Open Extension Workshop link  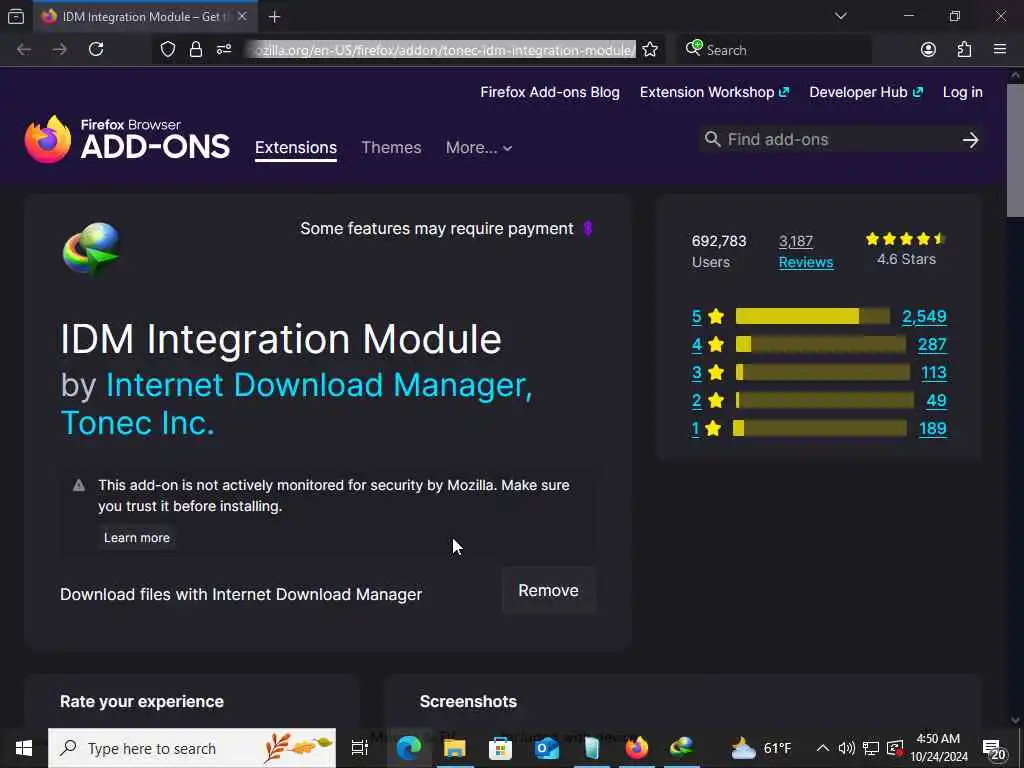click(x=714, y=92)
